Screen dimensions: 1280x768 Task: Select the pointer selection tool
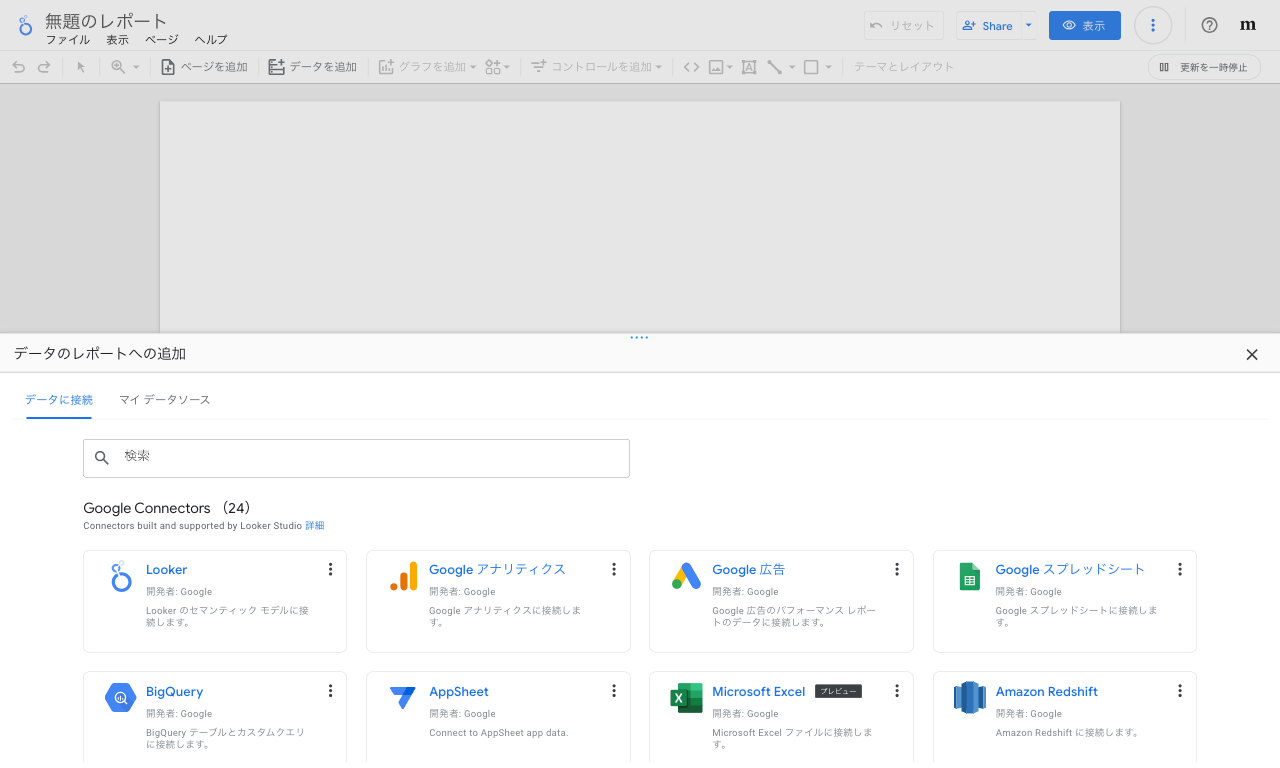82,67
